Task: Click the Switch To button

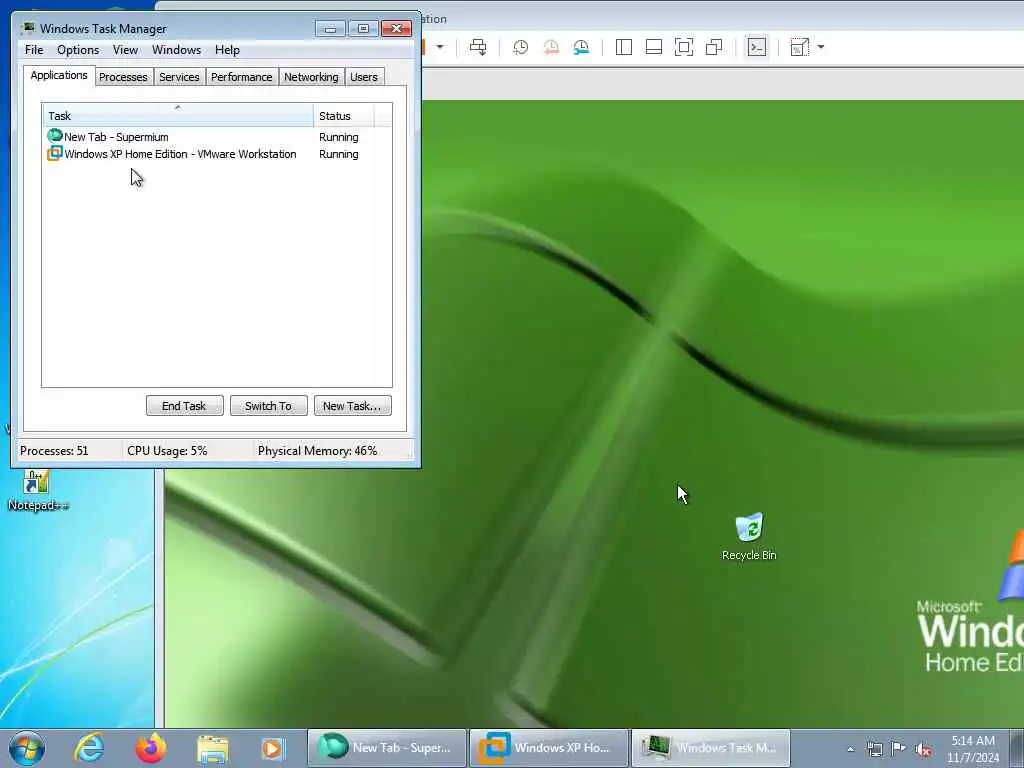Action: (x=268, y=406)
